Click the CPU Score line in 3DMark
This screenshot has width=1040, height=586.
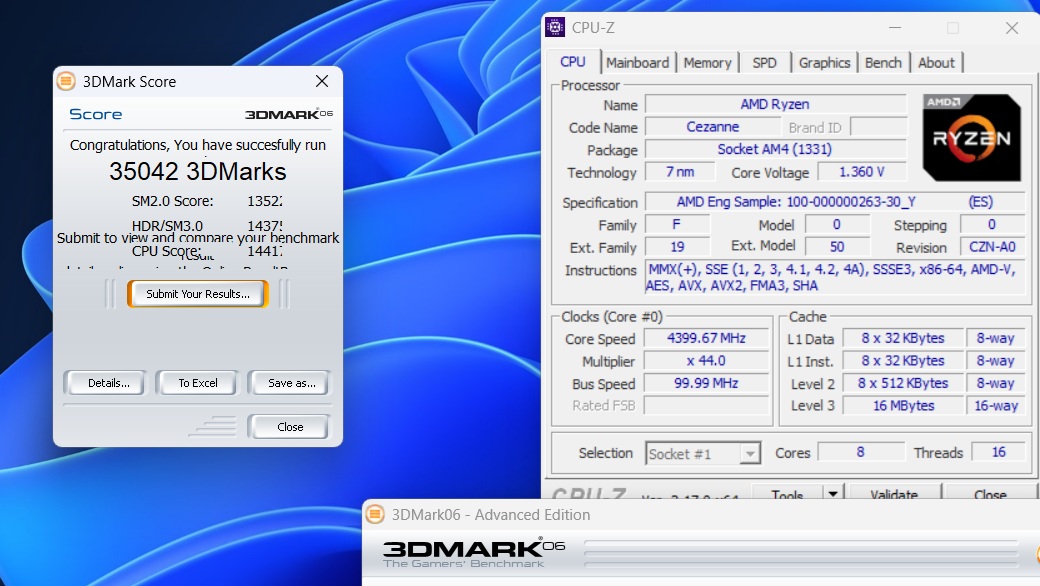207,251
